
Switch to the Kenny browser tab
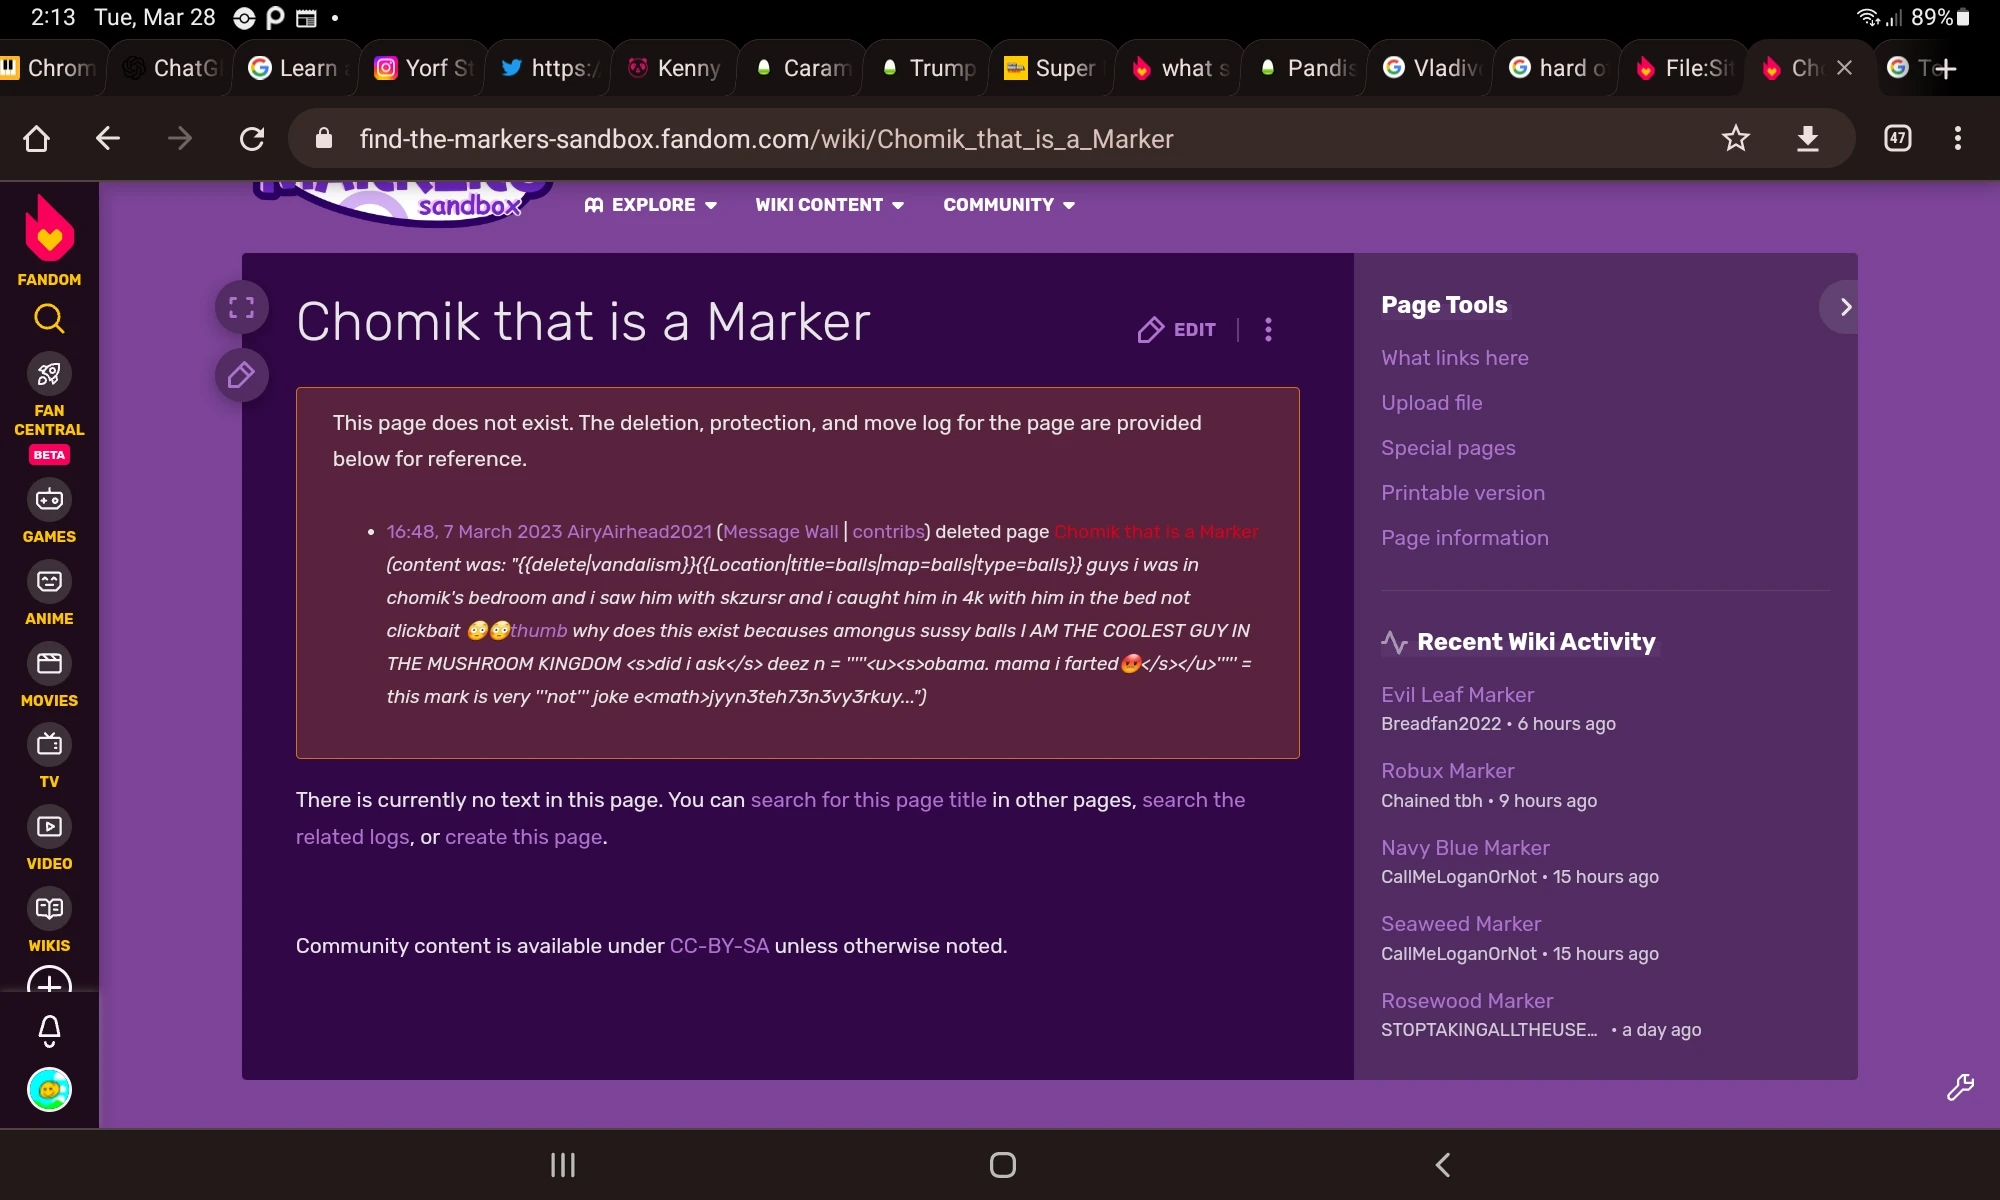(675, 68)
